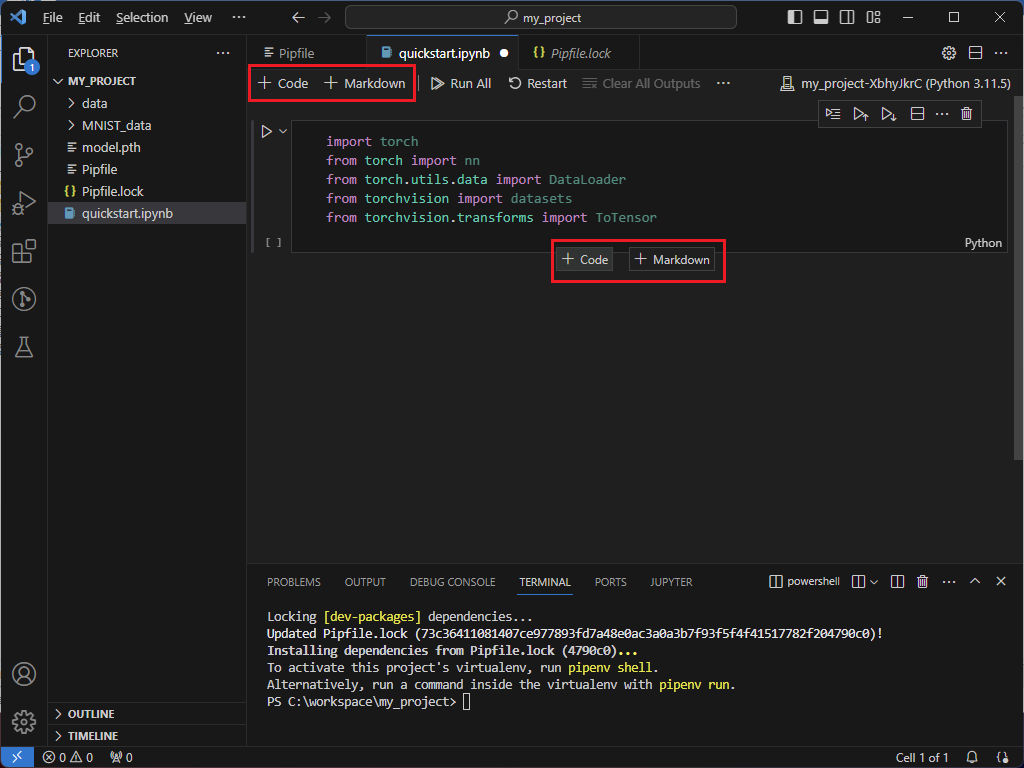The width and height of the screenshot is (1024, 768).
Task: Insert Code cell below the first cell
Action: (585, 260)
